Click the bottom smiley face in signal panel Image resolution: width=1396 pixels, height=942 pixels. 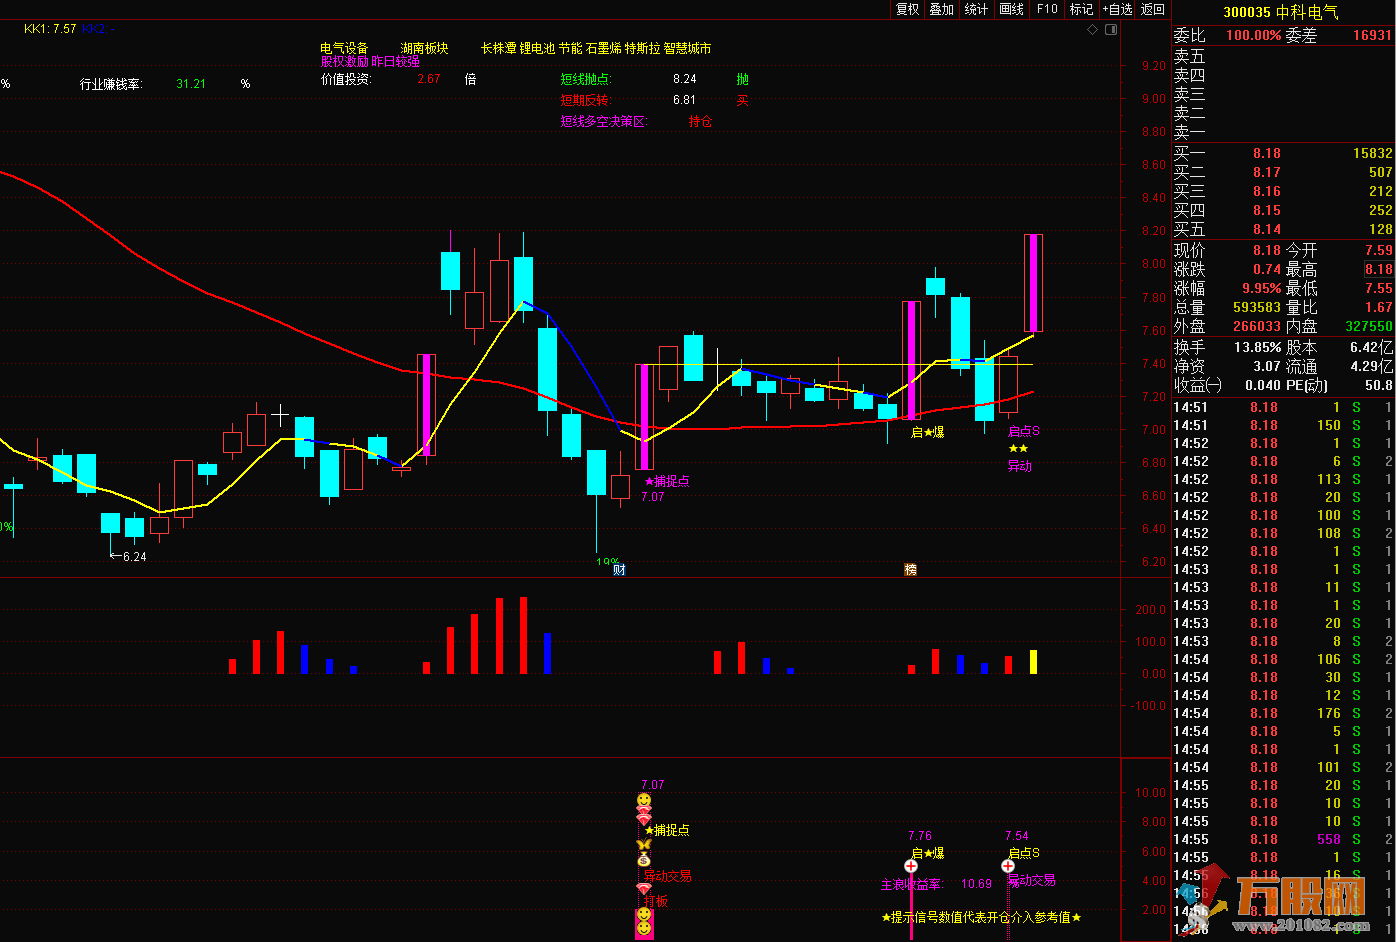coord(644,929)
